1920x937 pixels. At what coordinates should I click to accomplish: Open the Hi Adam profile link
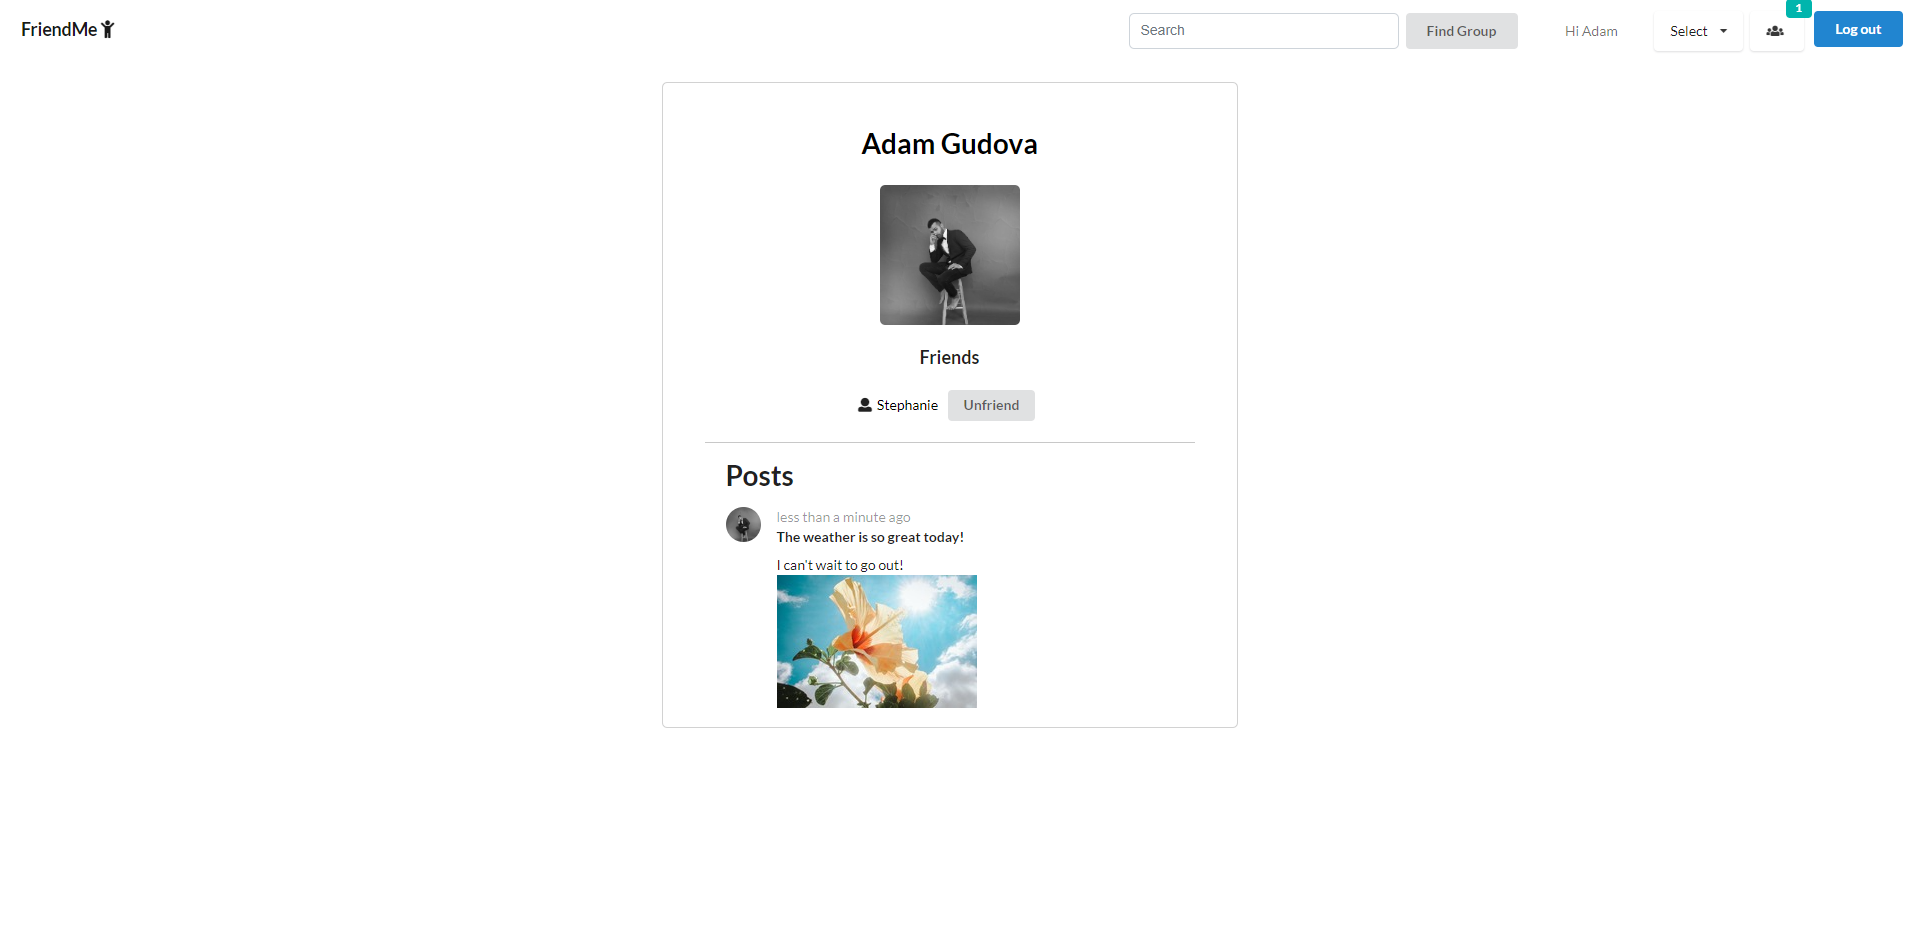coord(1590,31)
